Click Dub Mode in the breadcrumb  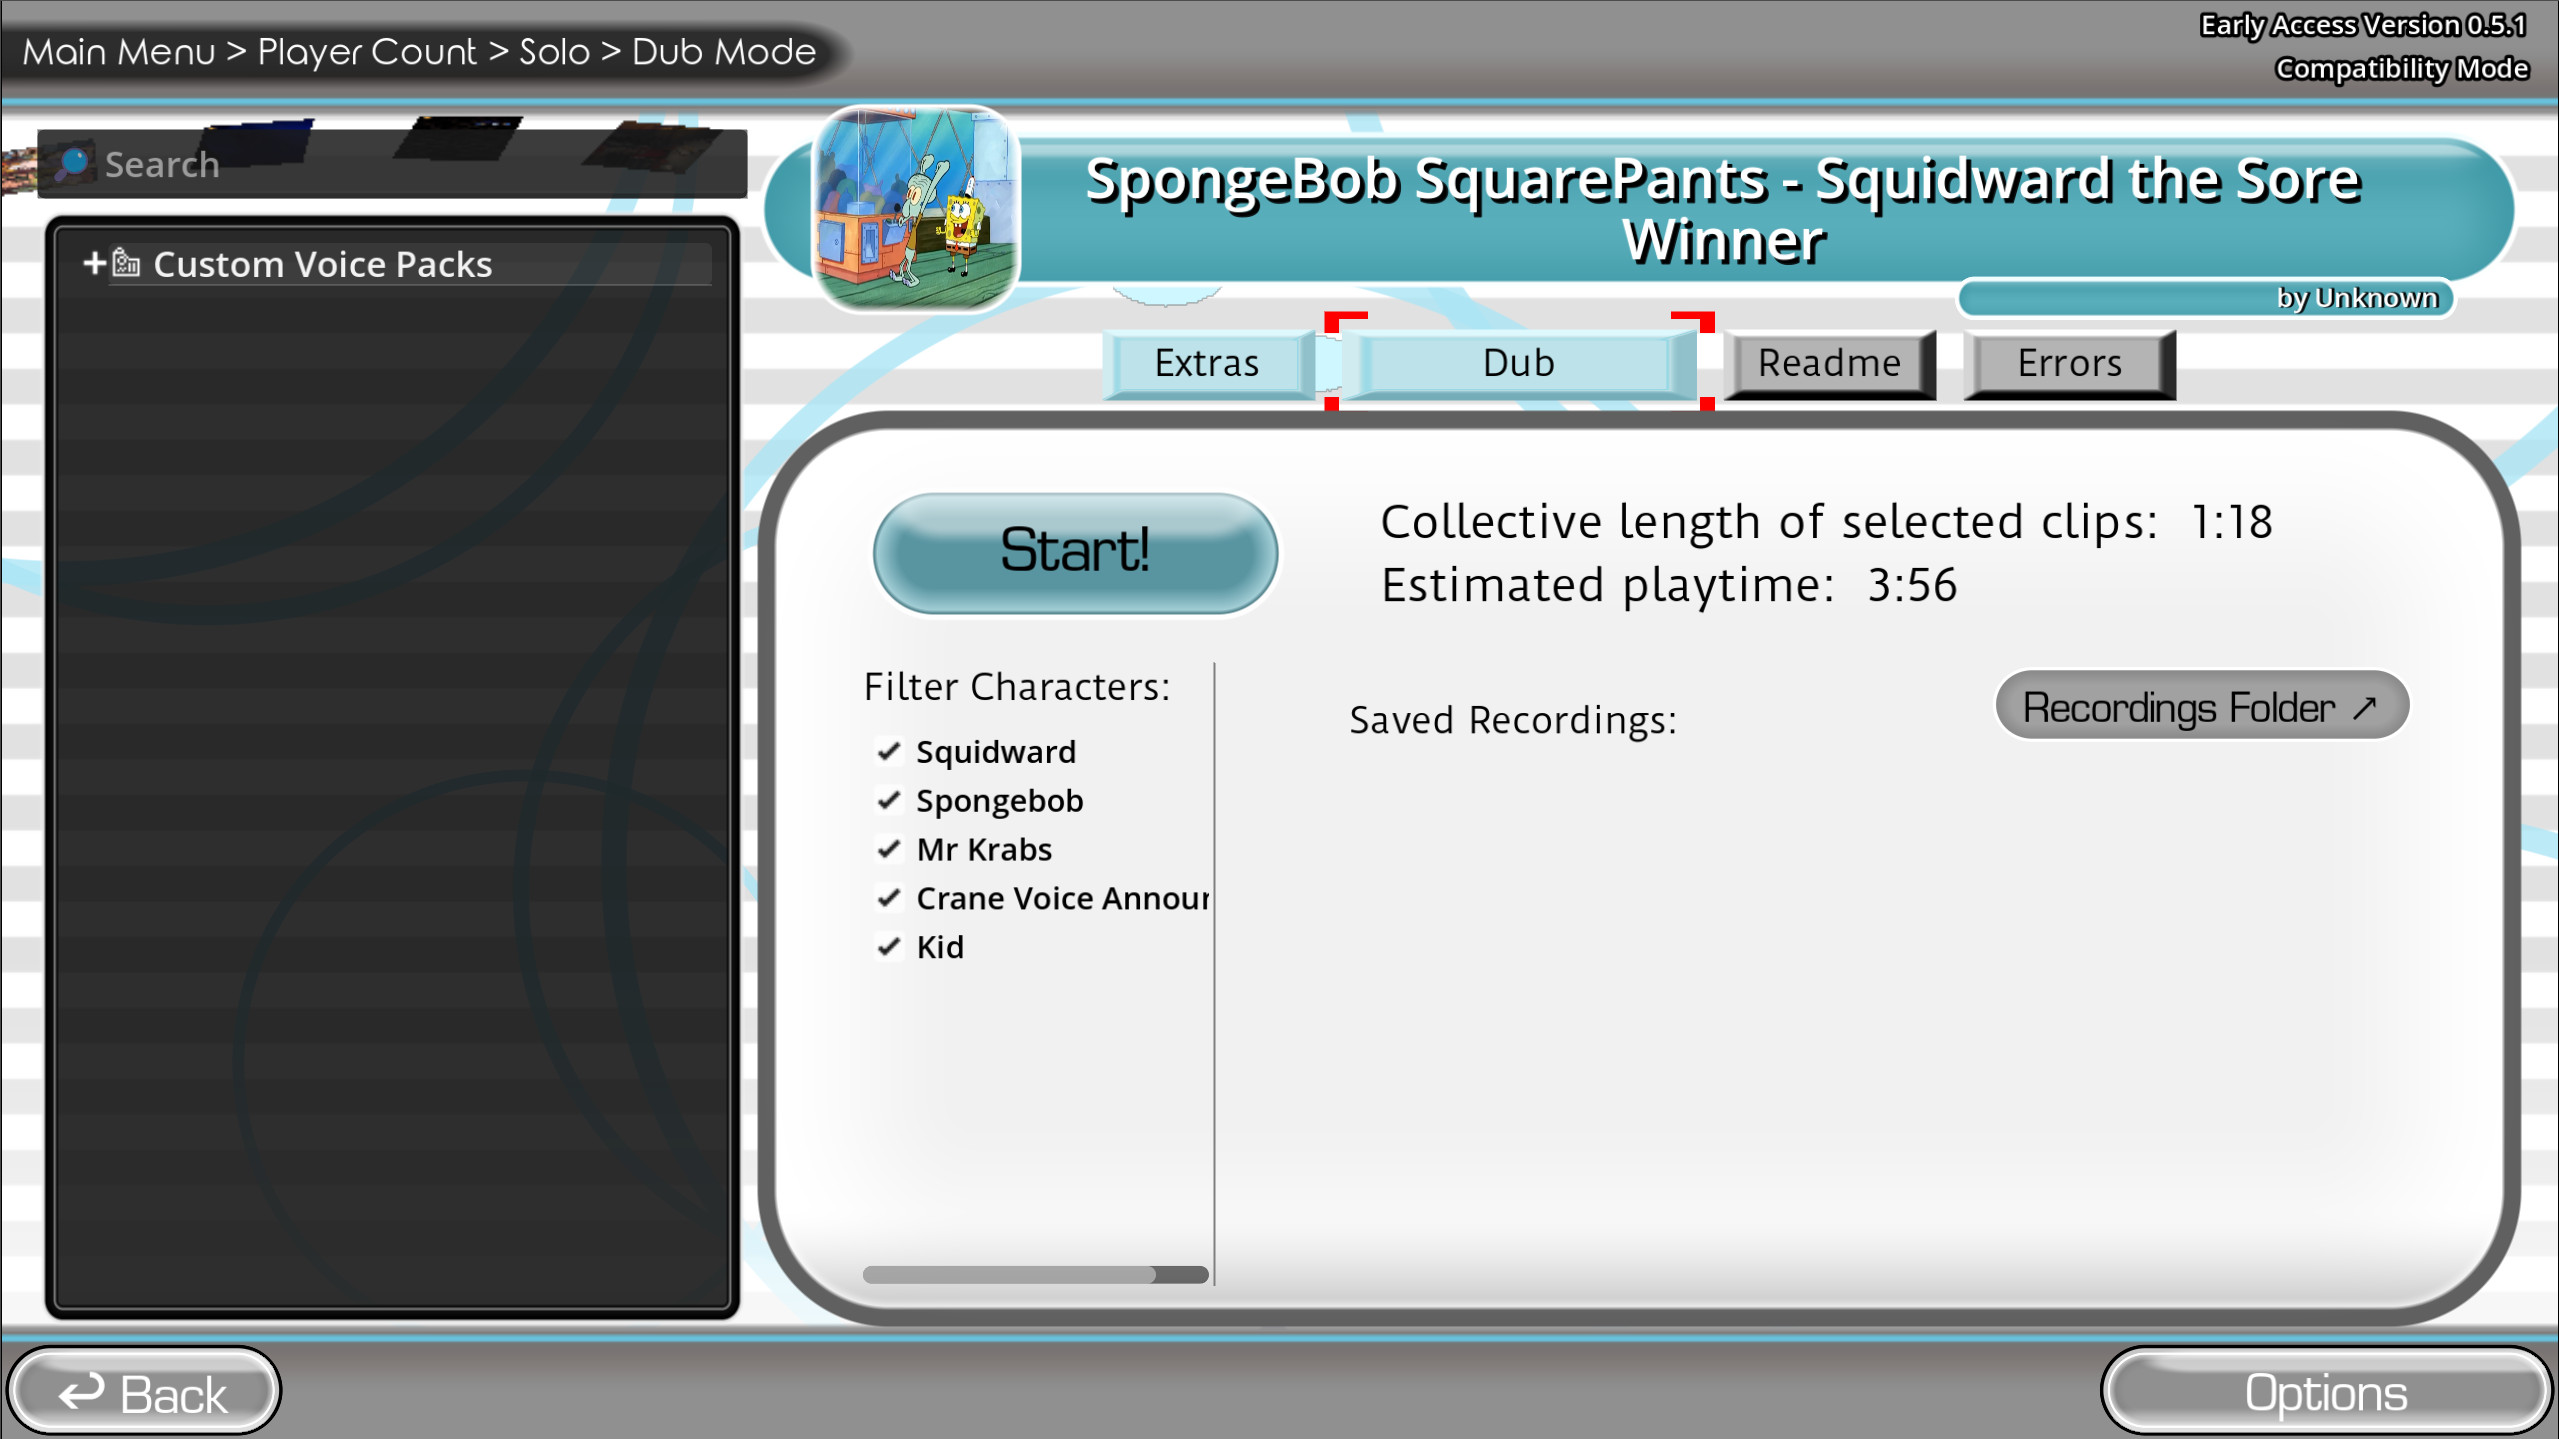pos(724,52)
